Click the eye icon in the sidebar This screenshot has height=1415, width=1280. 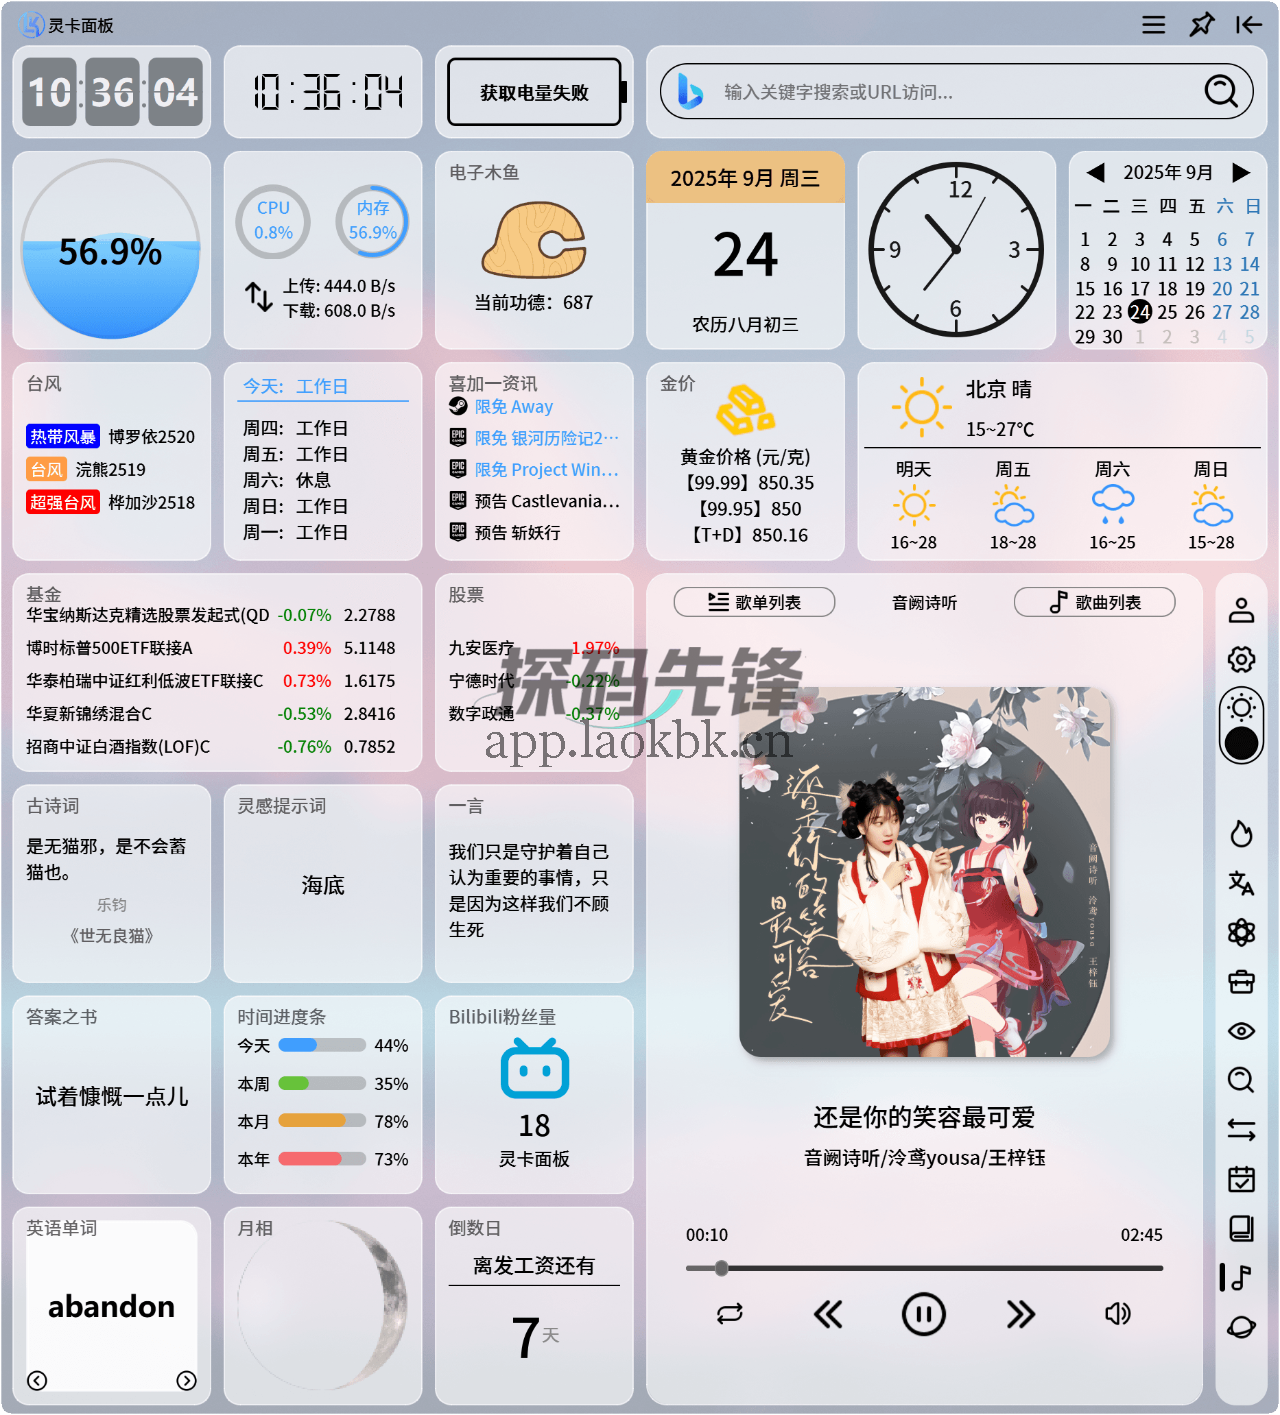(x=1241, y=1031)
